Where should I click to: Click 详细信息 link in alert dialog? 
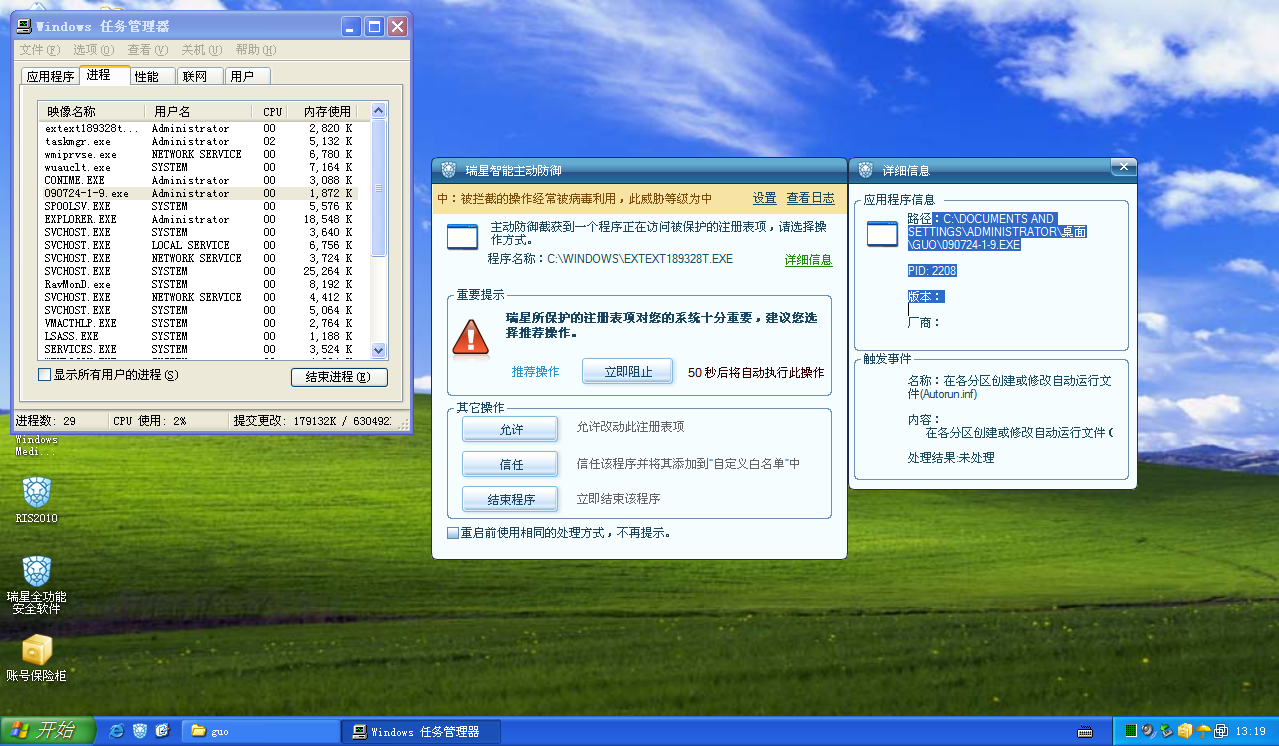coord(808,260)
